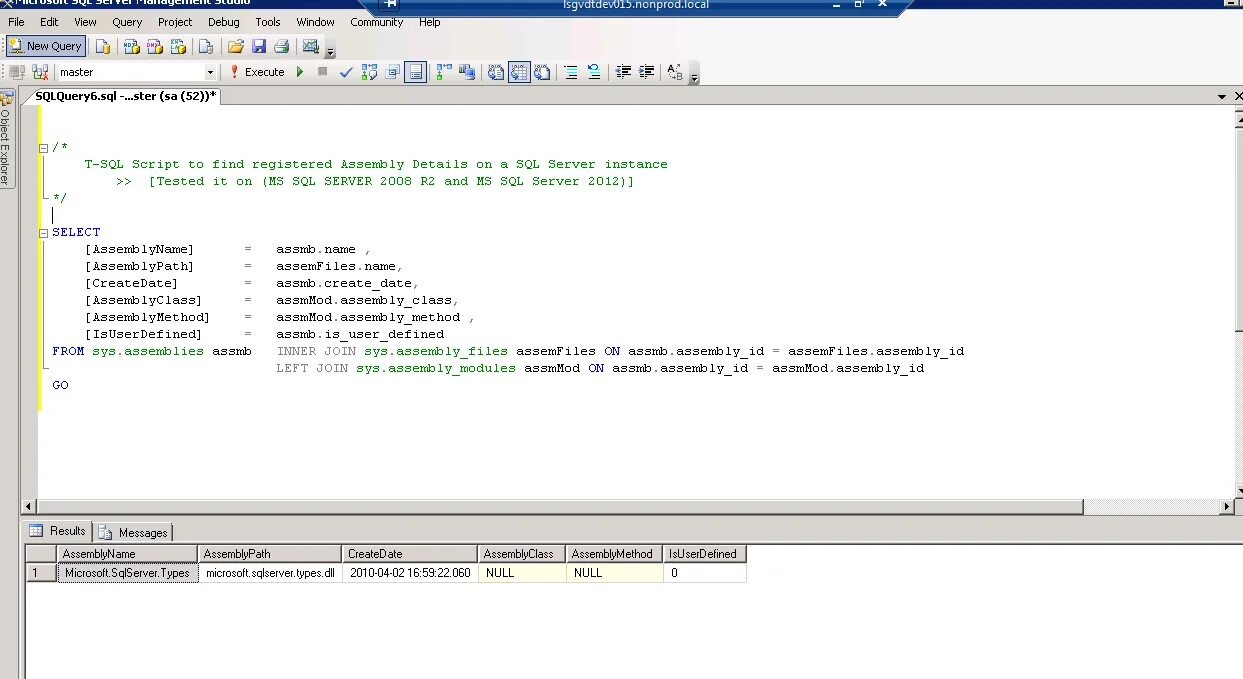This screenshot has height=679, width=1243.
Task: Show the auto-hidden Object Explorer panel
Action: (6, 138)
